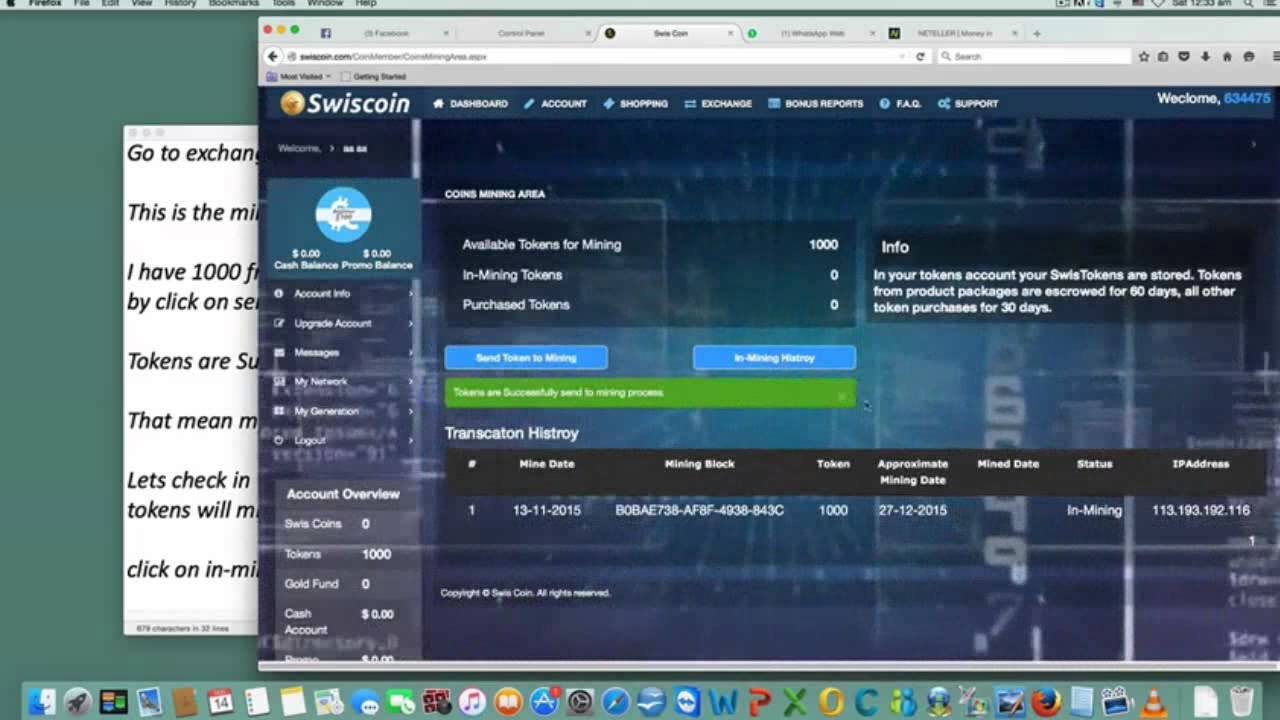The image size is (1280, 720).
Task: Open VLC from the Dock
Action: [x=1154, y=702]
